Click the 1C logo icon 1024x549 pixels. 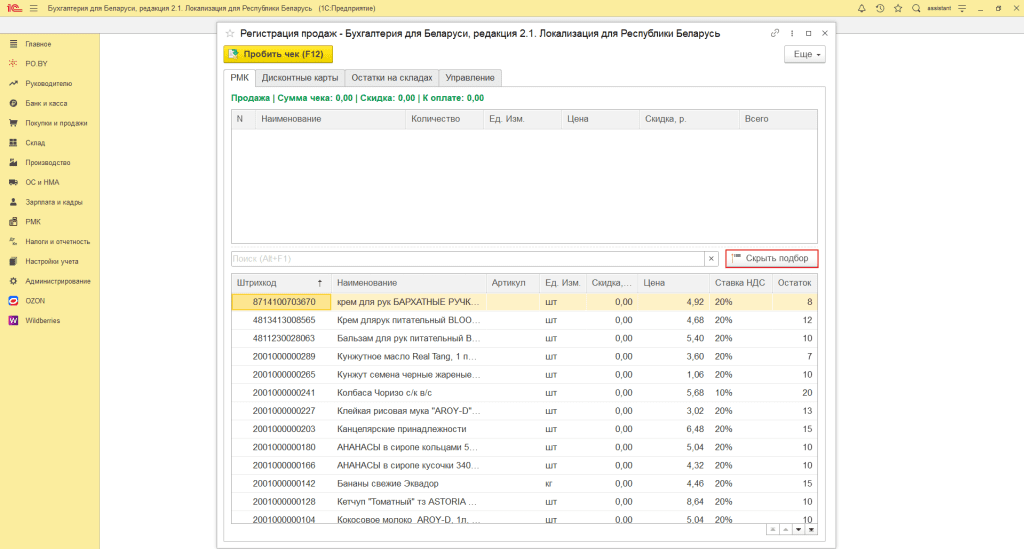pos(14,8)
